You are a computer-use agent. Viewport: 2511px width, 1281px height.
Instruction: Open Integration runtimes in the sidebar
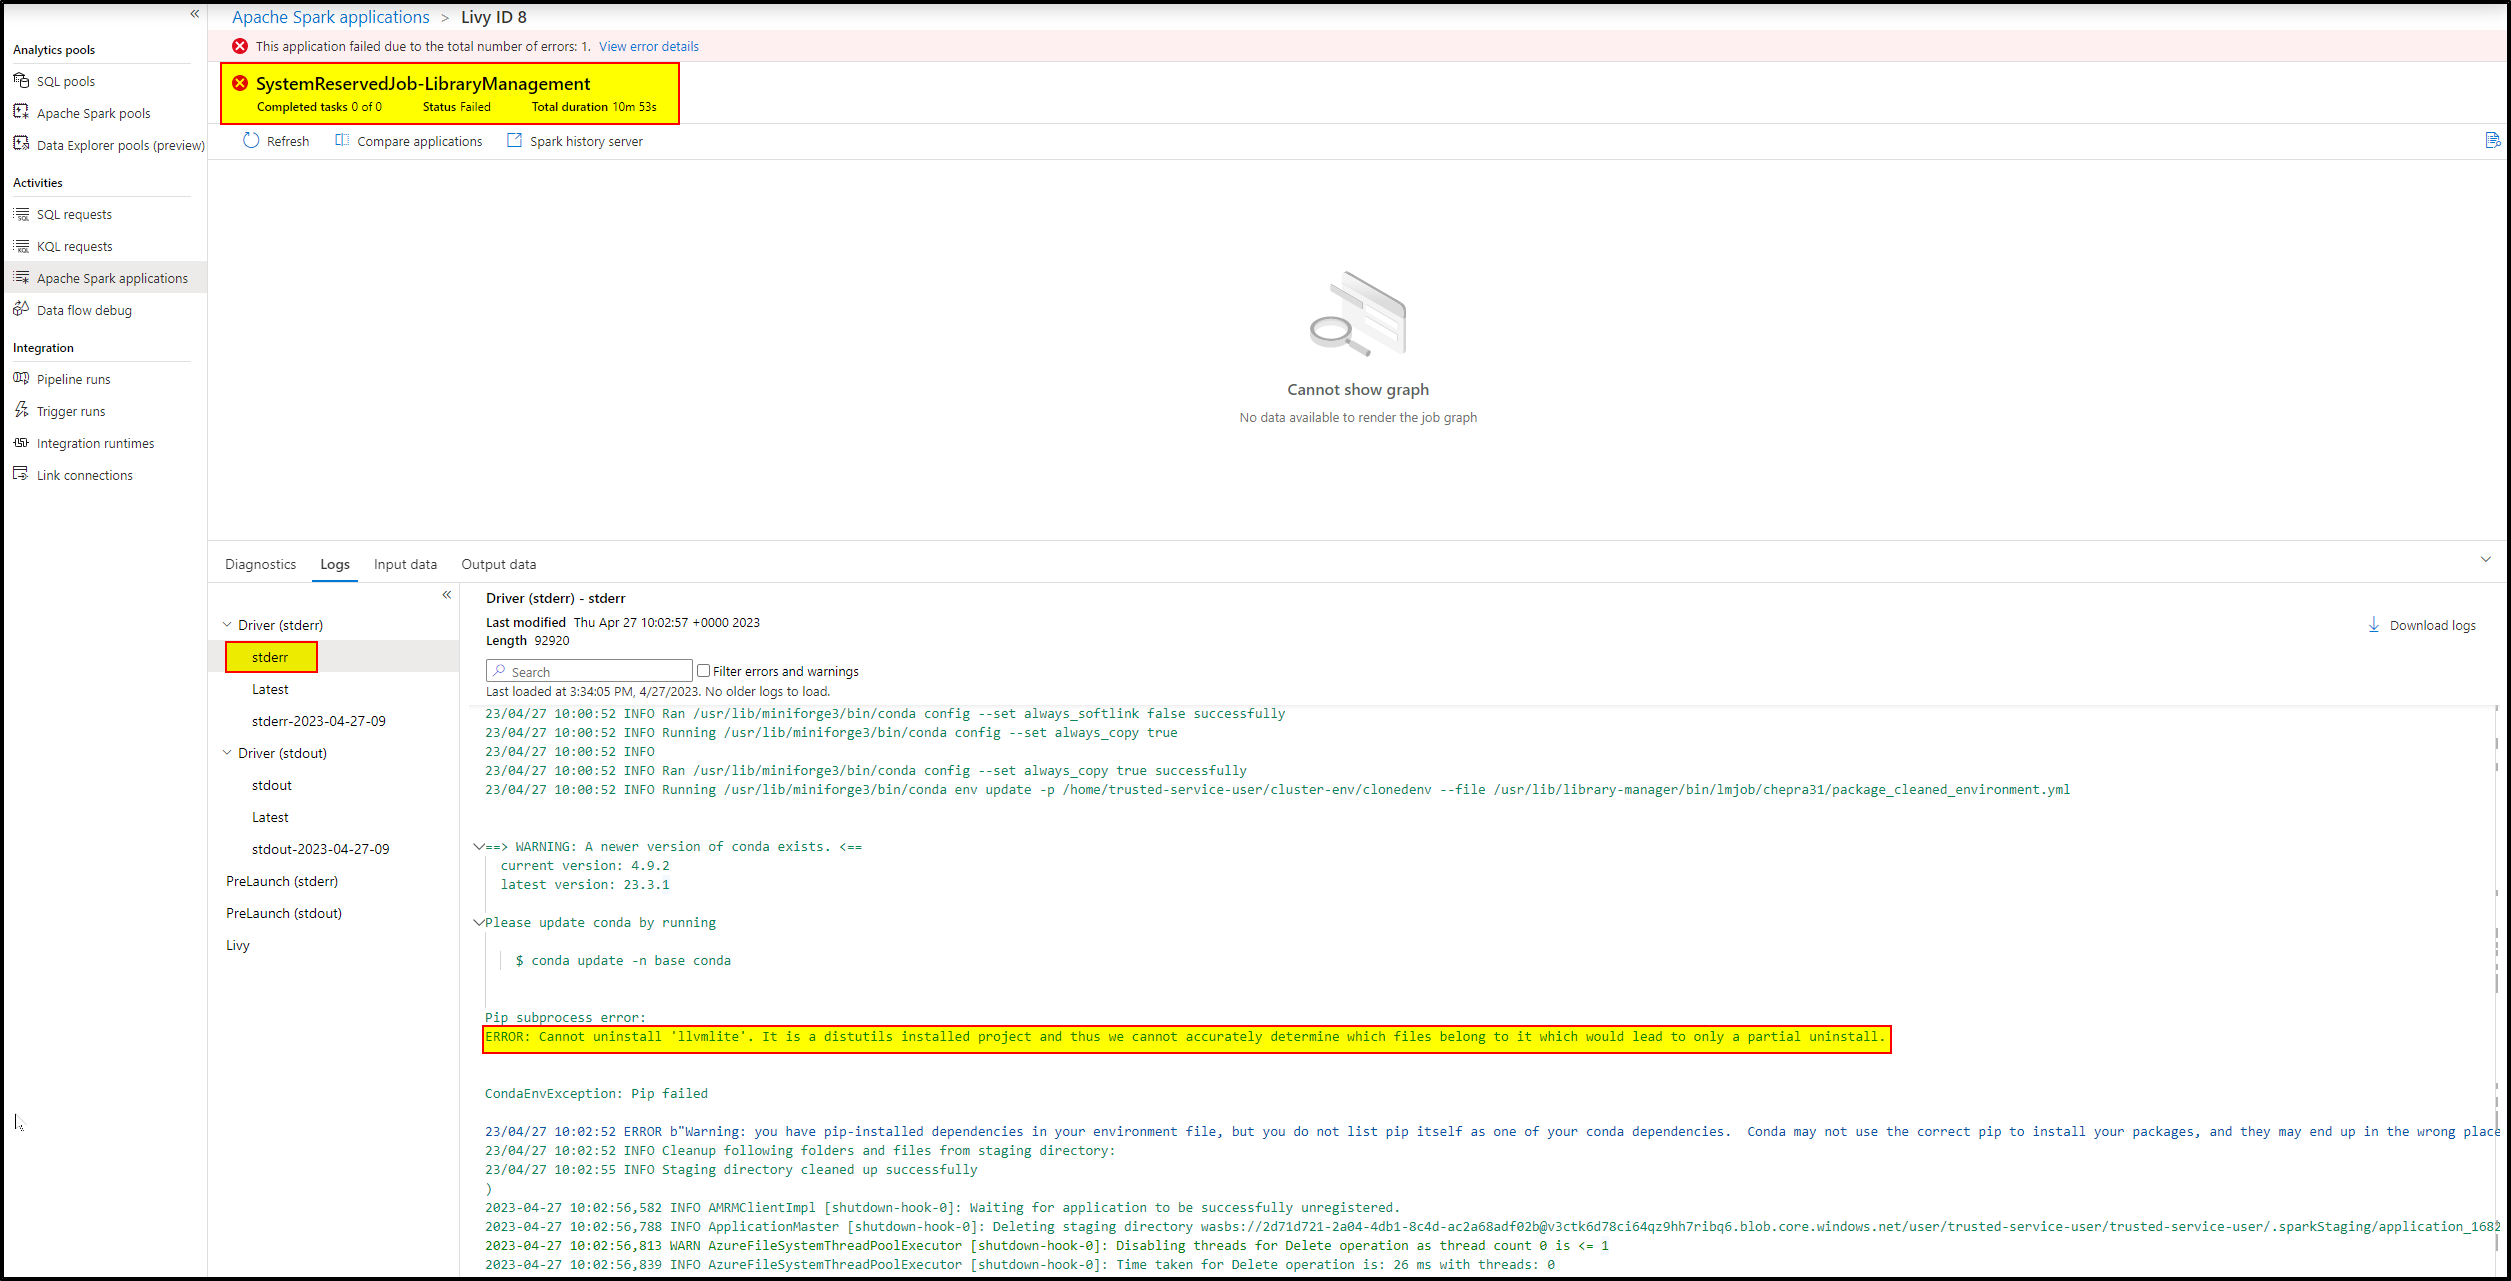click(95, 444)
